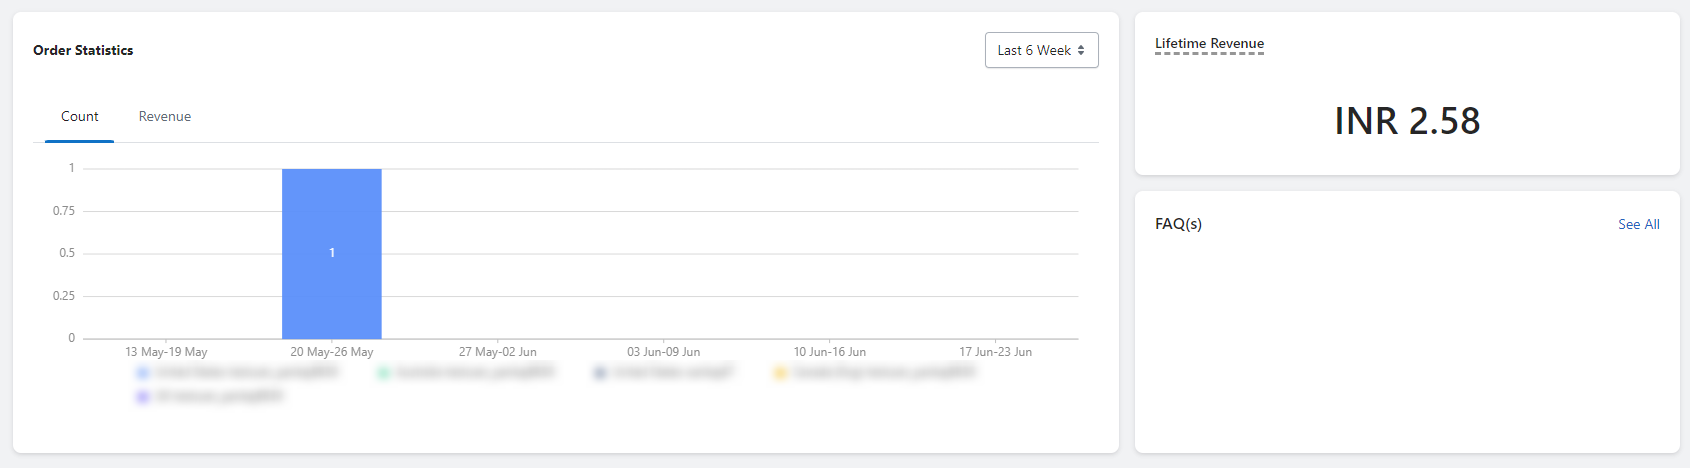Click the 10 Jun-16 Jun axis label
Screen dimensions: 1690x468
(x=829, y=352)
